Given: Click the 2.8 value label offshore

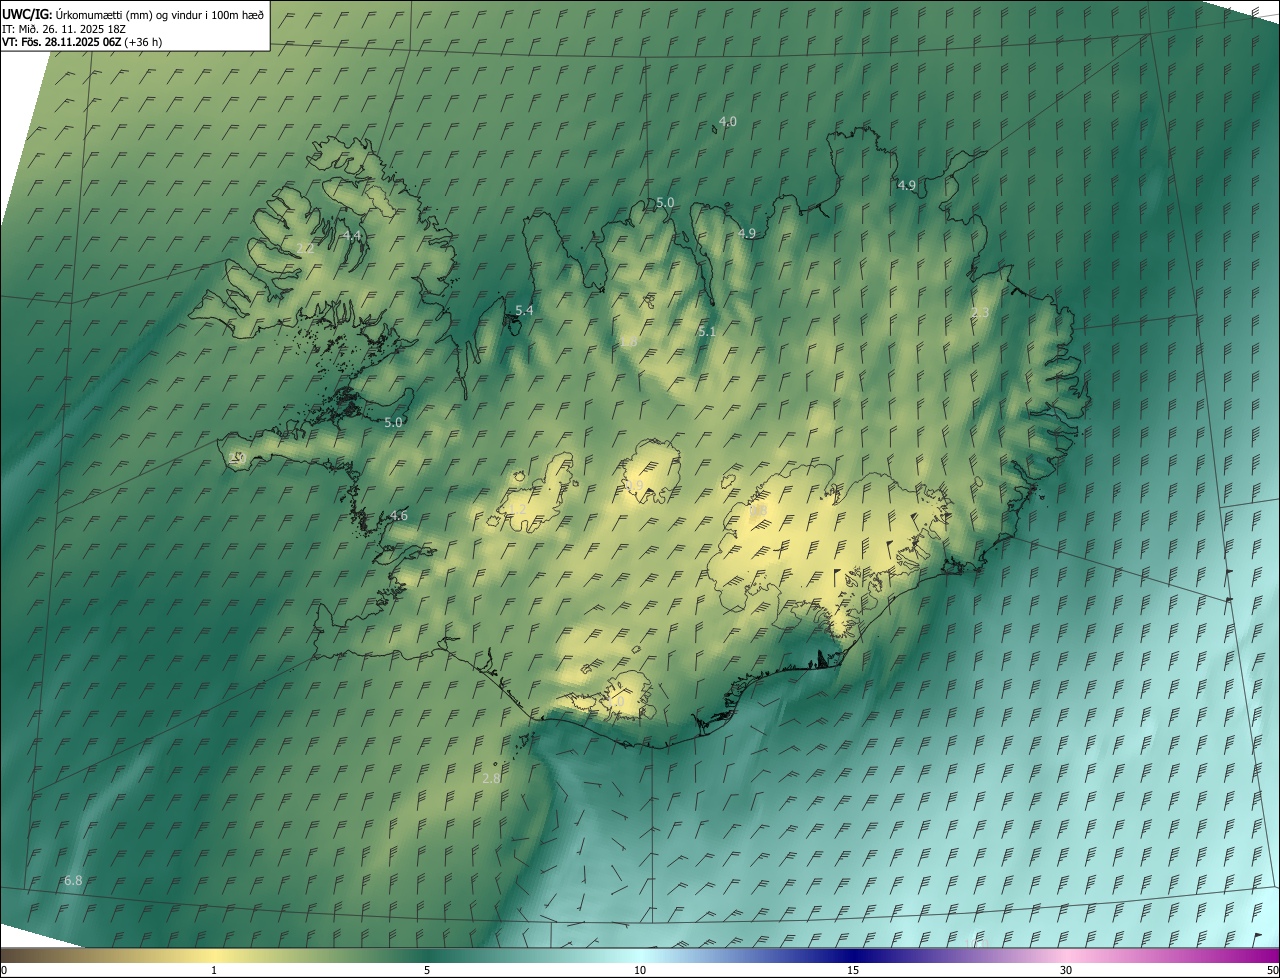Looking at the screenshot, I should click(x=491, y=778).
